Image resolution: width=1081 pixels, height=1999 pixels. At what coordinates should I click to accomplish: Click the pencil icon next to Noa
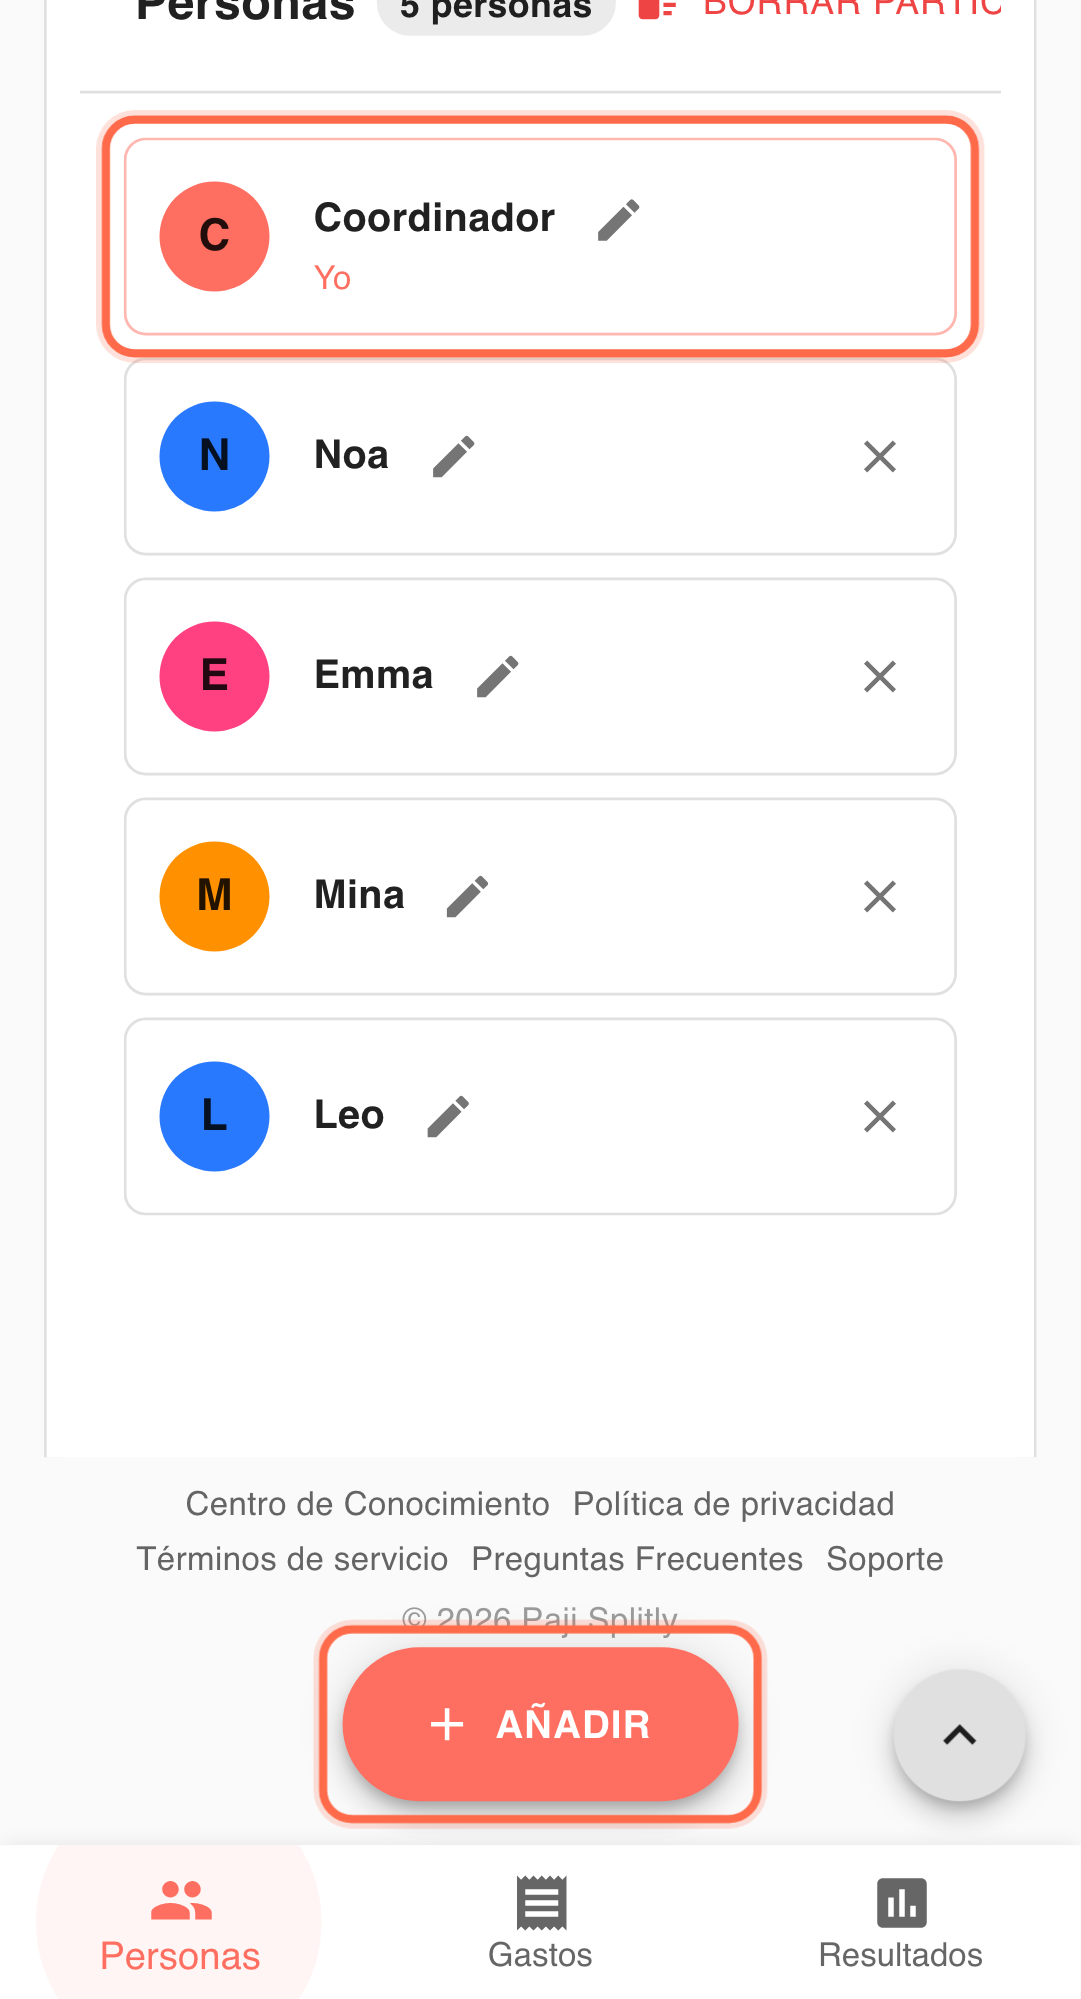click(453, 457)
